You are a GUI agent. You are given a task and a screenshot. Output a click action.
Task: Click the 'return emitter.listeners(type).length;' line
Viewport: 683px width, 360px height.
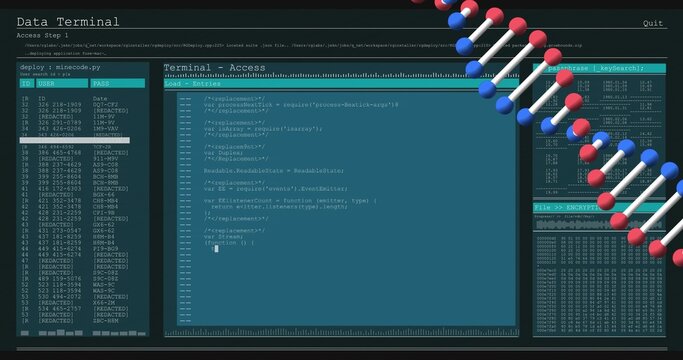(279, 207)
